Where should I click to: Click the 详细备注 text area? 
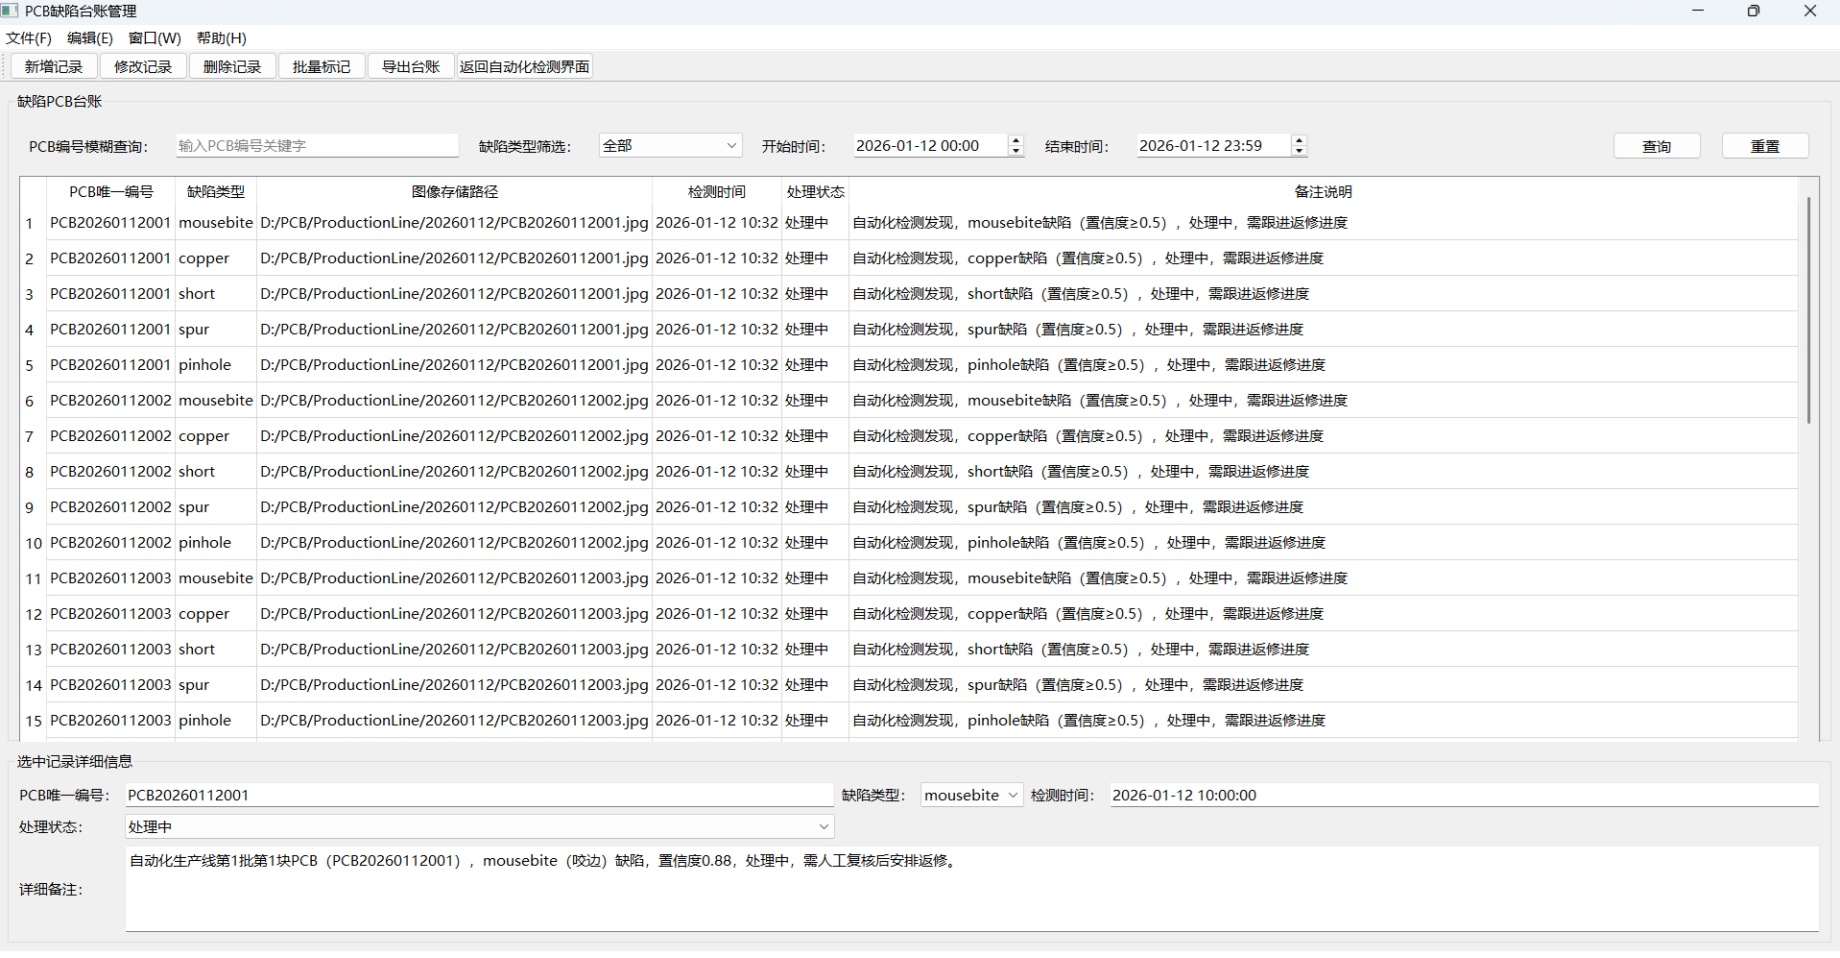(970, 889)
